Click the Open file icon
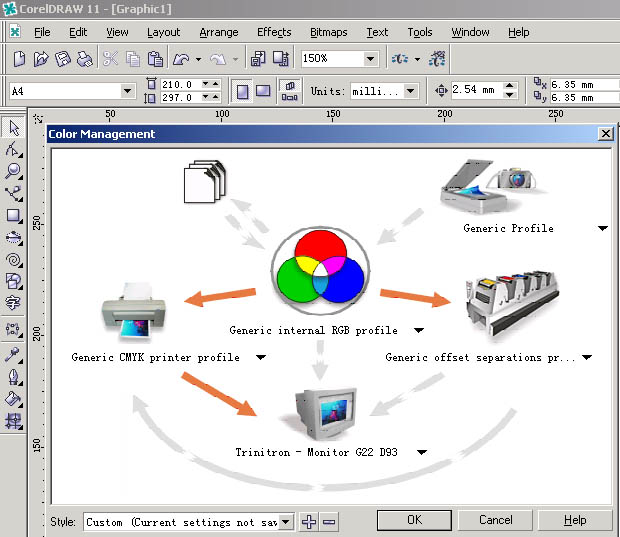The image size is (620, 537). [x=40, y=59]
